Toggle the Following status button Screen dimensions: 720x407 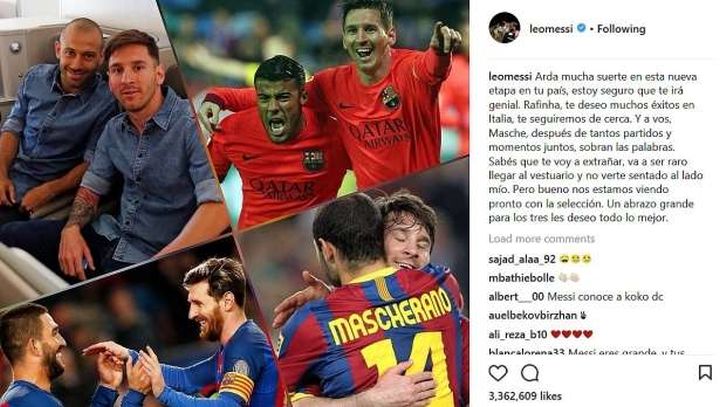621,29
